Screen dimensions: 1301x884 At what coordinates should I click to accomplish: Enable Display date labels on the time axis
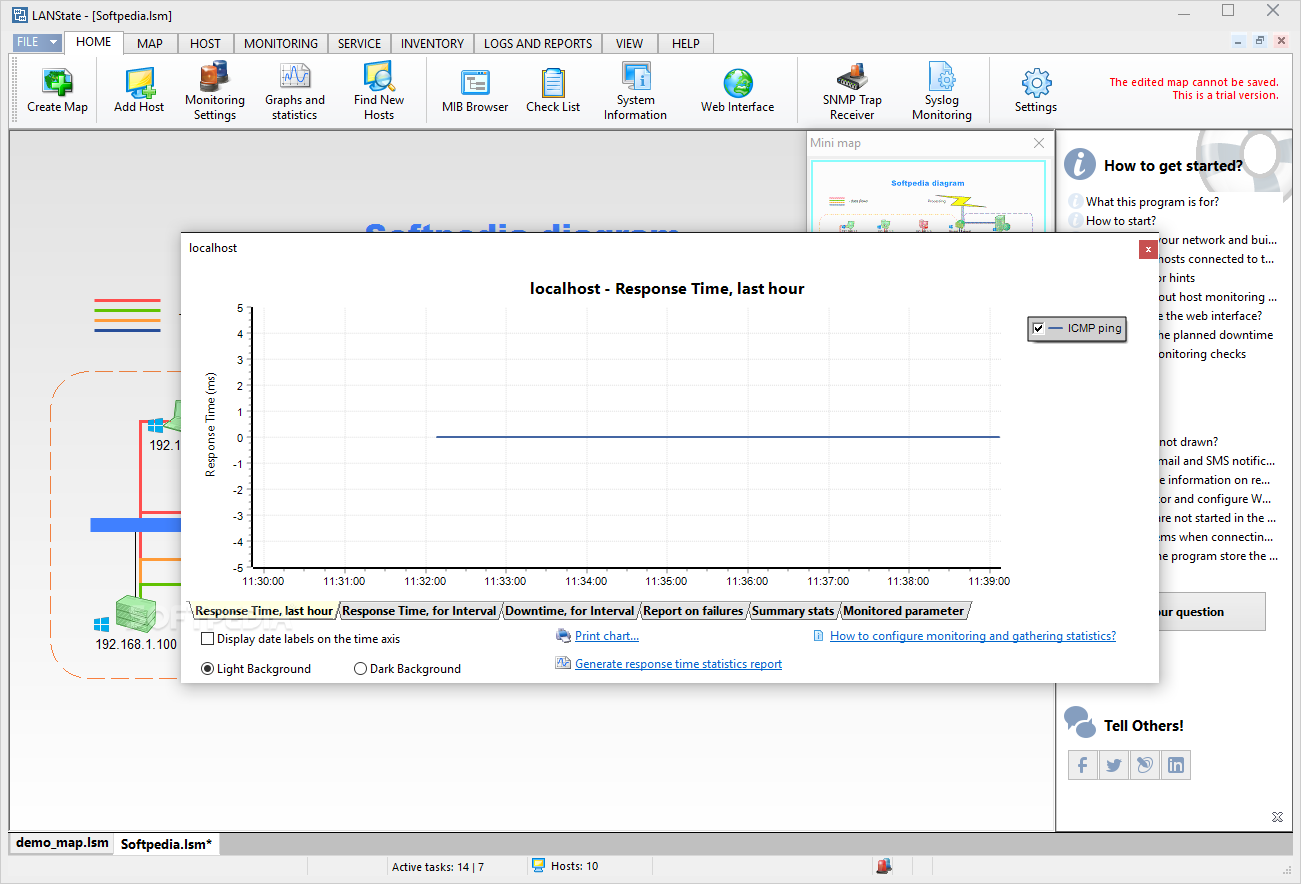(x=207, y=638)
